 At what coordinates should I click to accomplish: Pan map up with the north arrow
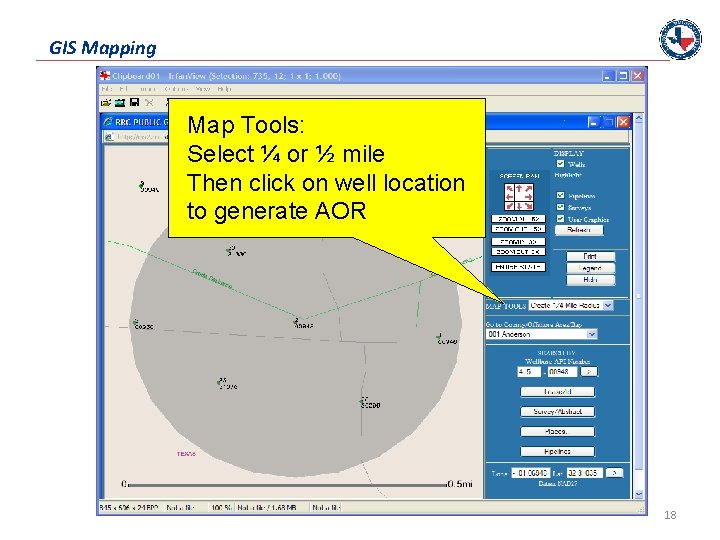tap(519, 188)
